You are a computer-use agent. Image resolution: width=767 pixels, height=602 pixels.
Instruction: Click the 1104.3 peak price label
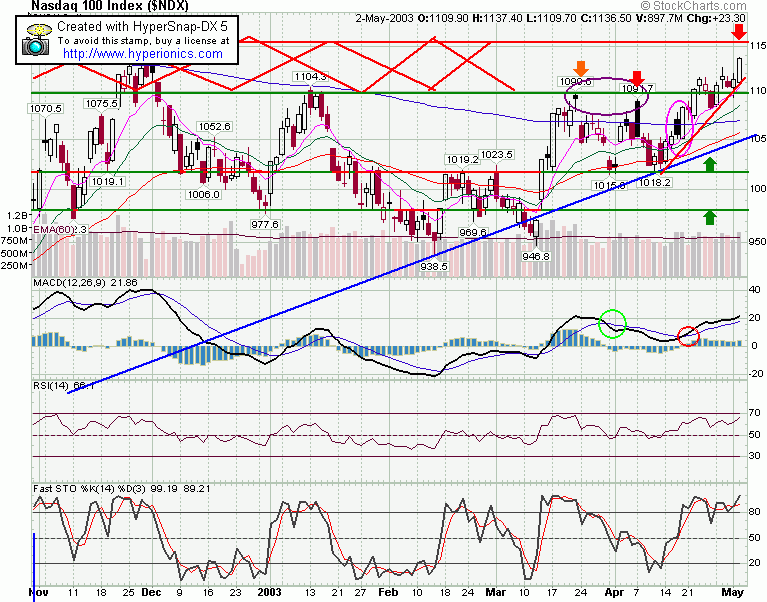click(x=310, y=77)
